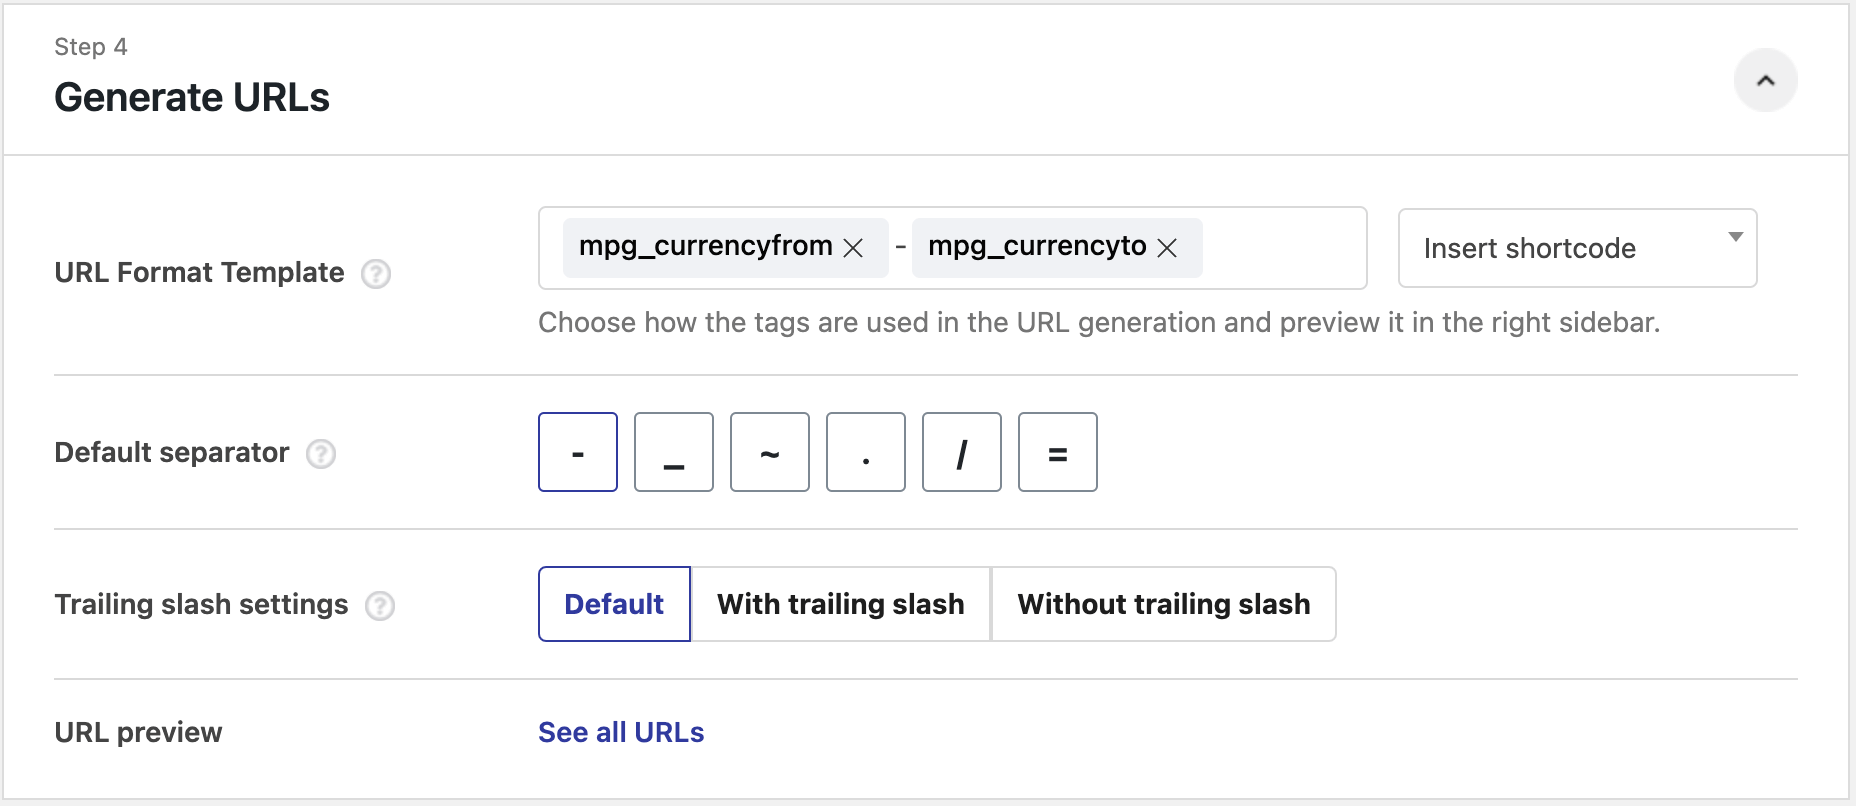1856x806 pixels.
Task: Choose the forward slash separator
Action: tap(962, 452)
